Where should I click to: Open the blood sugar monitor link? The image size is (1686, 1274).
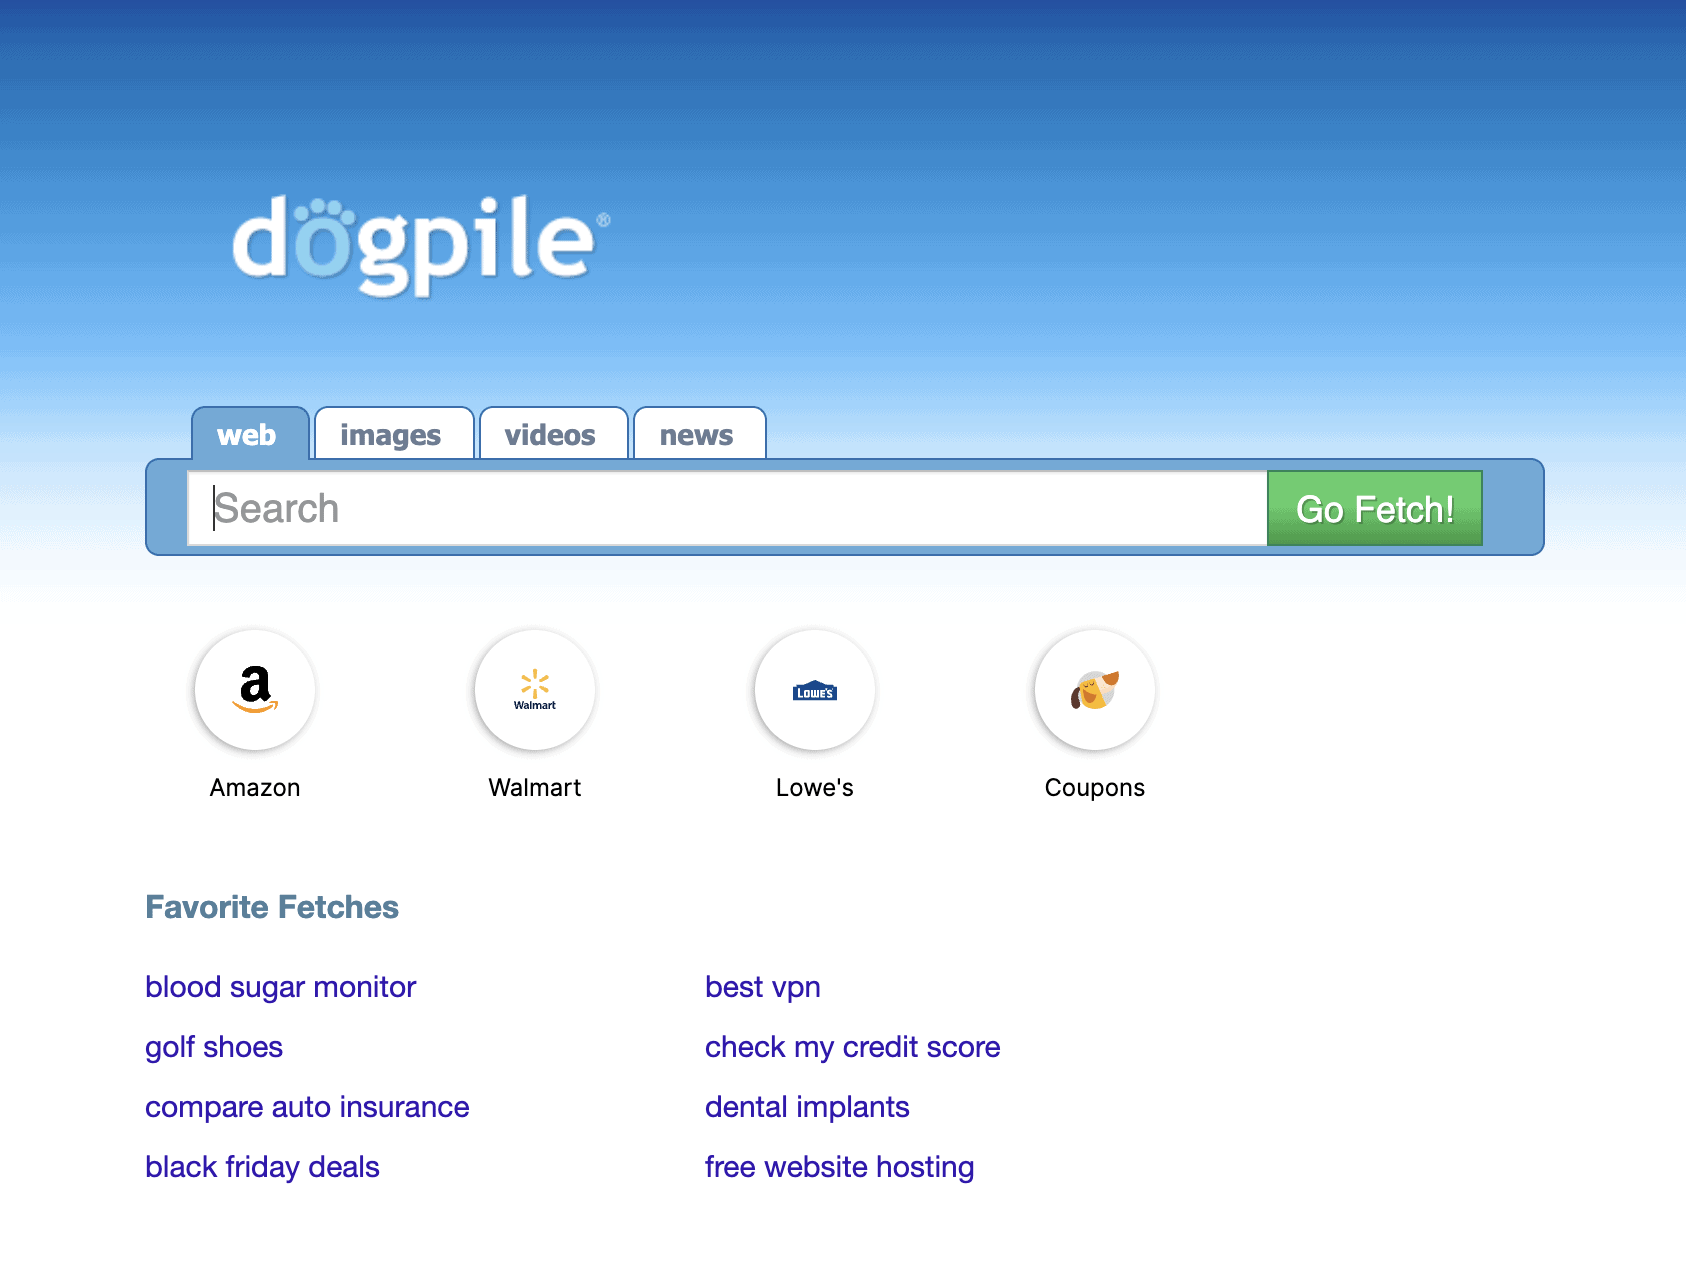point(280,987)
